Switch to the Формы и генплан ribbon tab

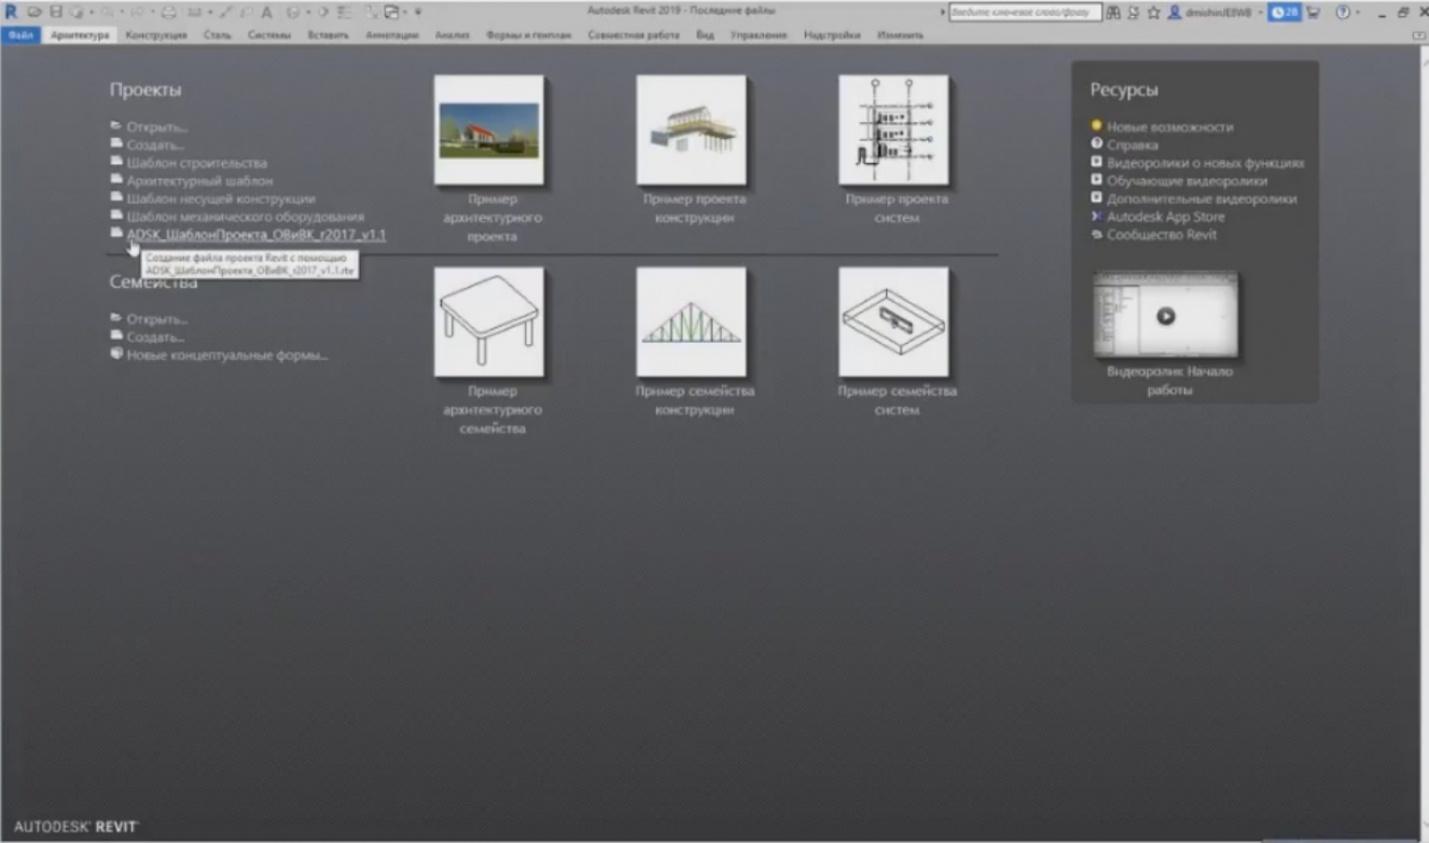(x=528, y=35)
